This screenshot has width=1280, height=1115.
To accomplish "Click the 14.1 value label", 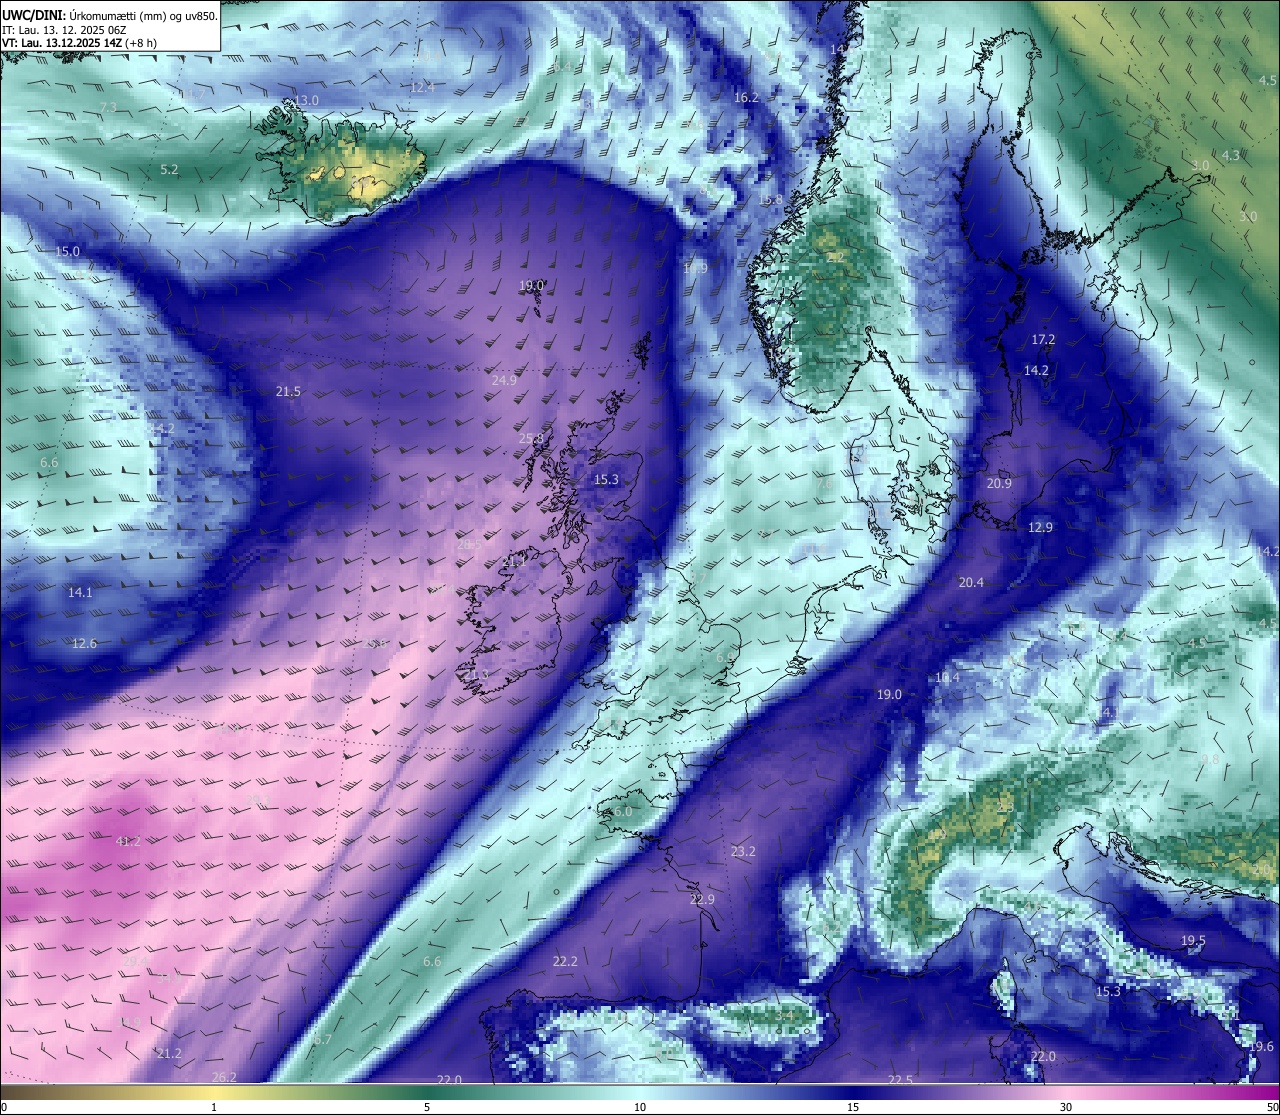I will 80,592.
